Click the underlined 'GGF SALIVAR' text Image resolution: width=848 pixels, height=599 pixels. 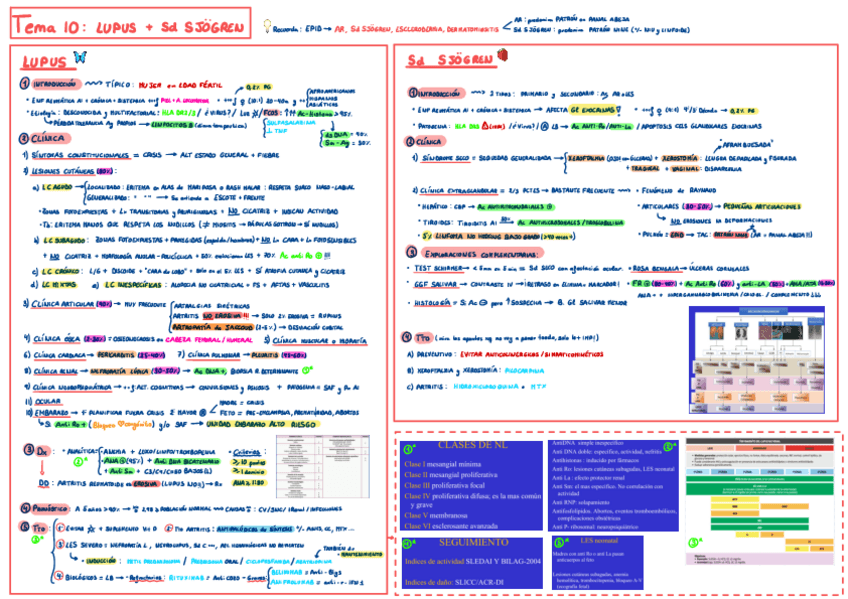(x=435, y=284)
